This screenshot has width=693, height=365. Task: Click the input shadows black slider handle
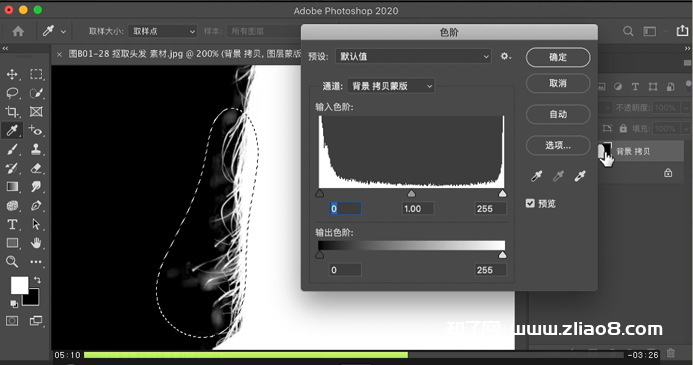[x=320, y=194]
